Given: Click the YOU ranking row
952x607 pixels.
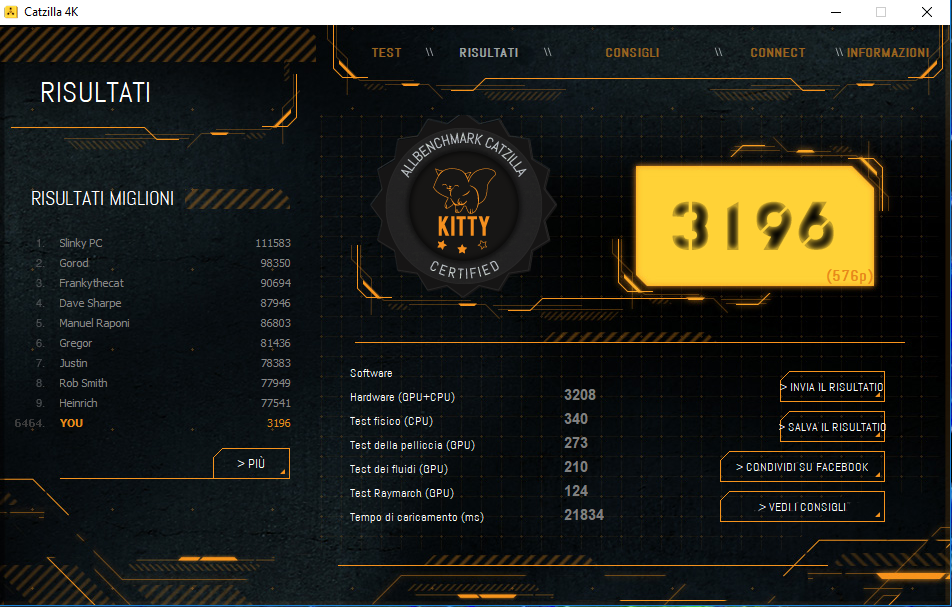Looking at the screenshot, I should click(152, 423).
